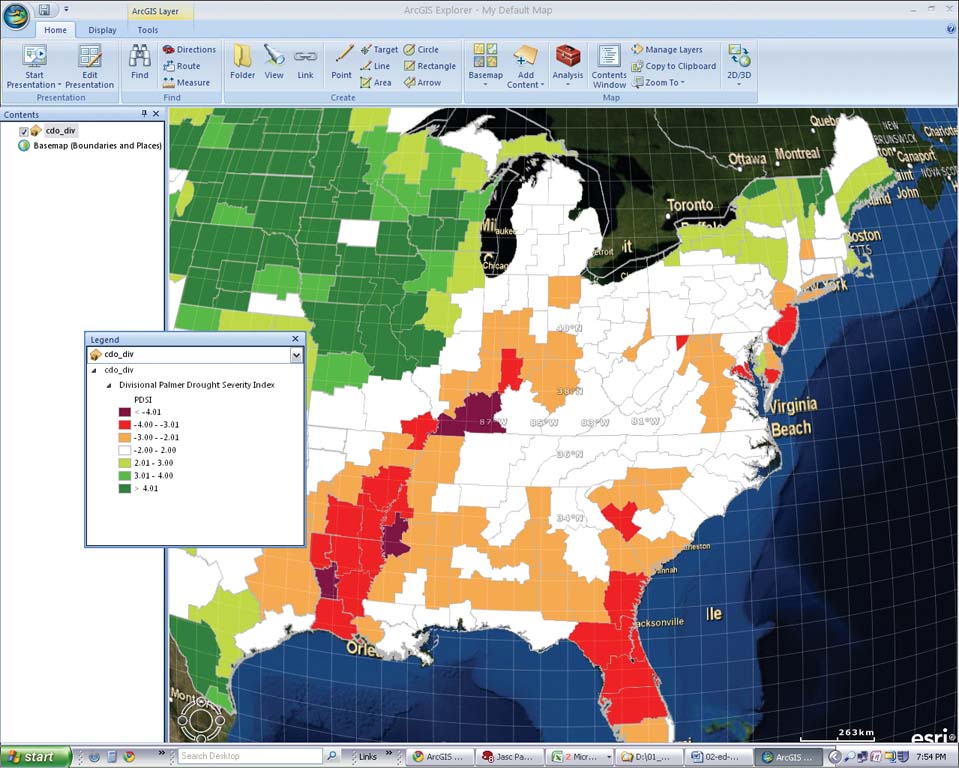Click the Save icon in quick access toolbar
Image resolution: width=959 pixels, height=768 pixels.
click(44, 10)
